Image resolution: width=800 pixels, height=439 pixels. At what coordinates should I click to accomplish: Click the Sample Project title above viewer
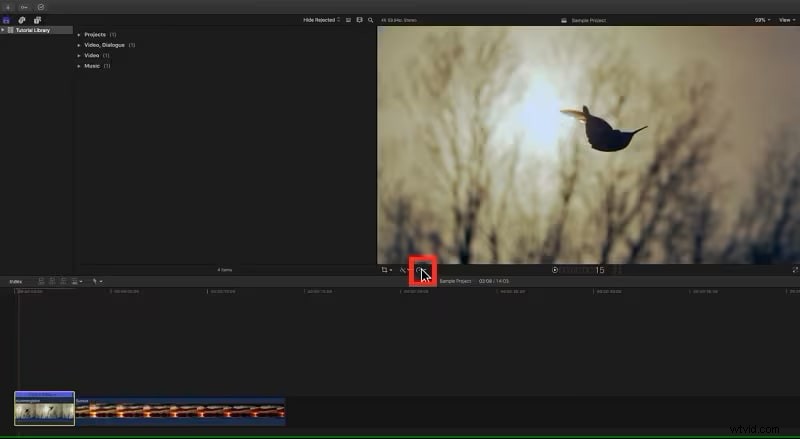[x=588, y=20]
